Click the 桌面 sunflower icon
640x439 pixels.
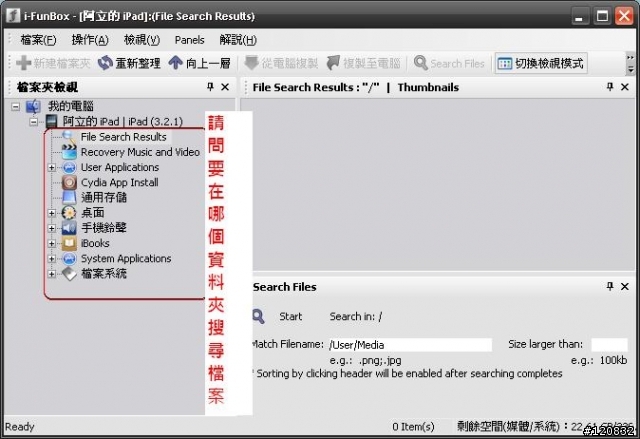(69, 213)
